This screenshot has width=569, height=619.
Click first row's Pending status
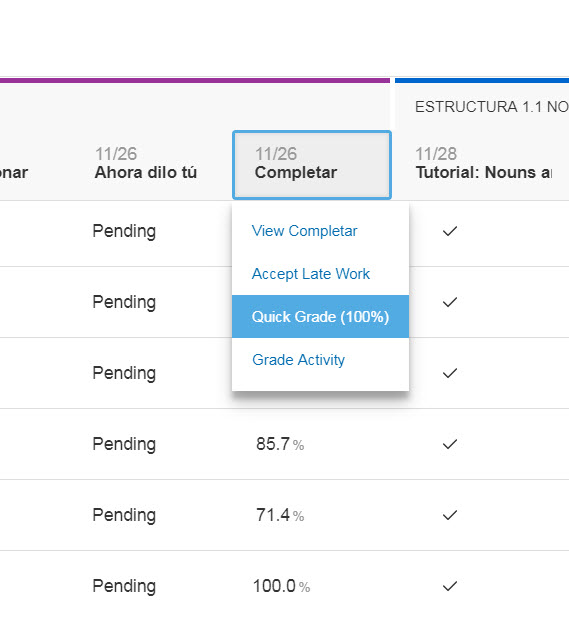click(124, 231)
